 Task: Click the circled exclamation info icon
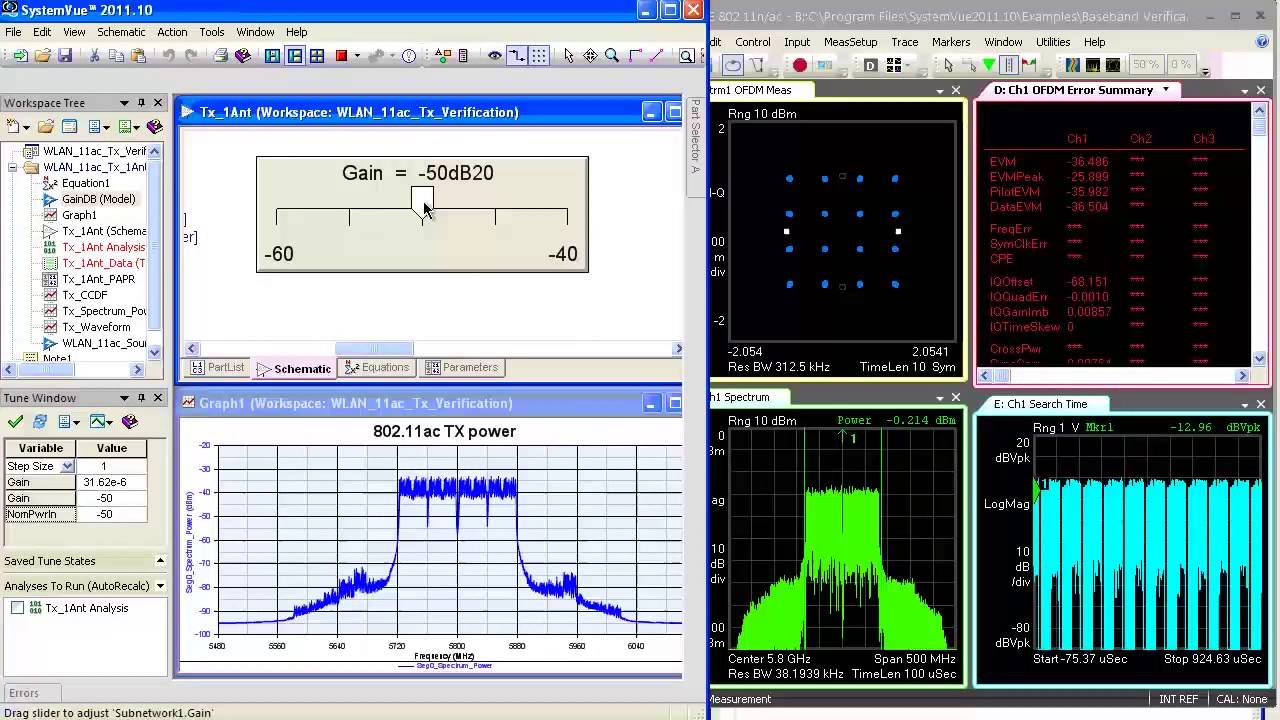pyautogui.click(x=409, y=56)
